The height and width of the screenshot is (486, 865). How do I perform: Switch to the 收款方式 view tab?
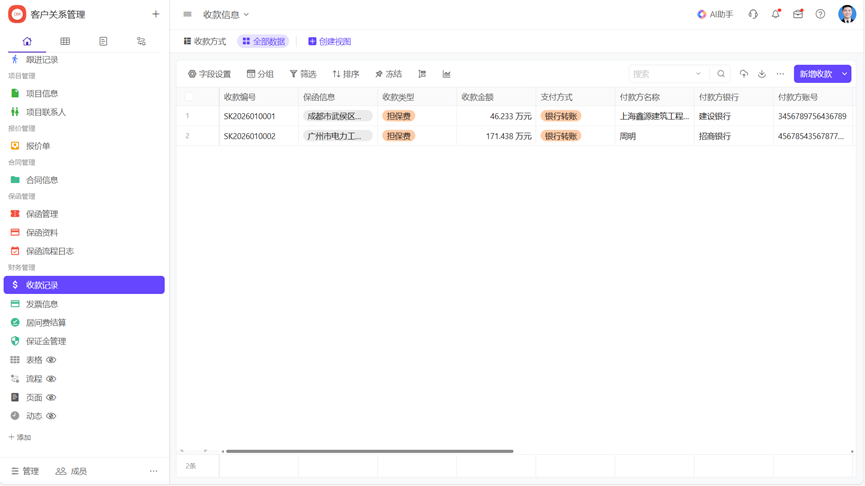pyautogui.click(x=205, y=42)
